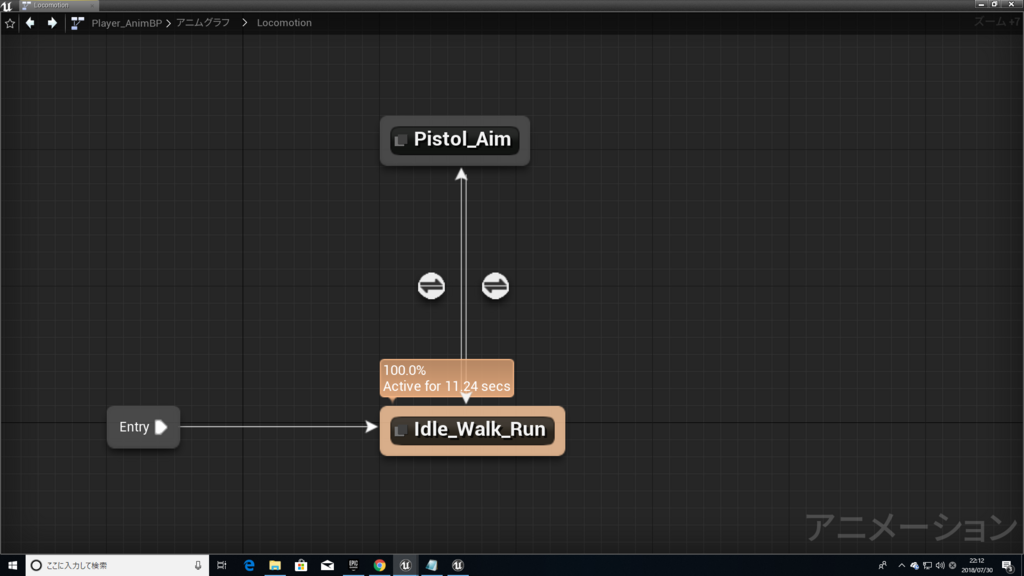Click the Pistol_Aim node's state icon
The width and height of the screenshot is (1024, 576).
[401, 140]
